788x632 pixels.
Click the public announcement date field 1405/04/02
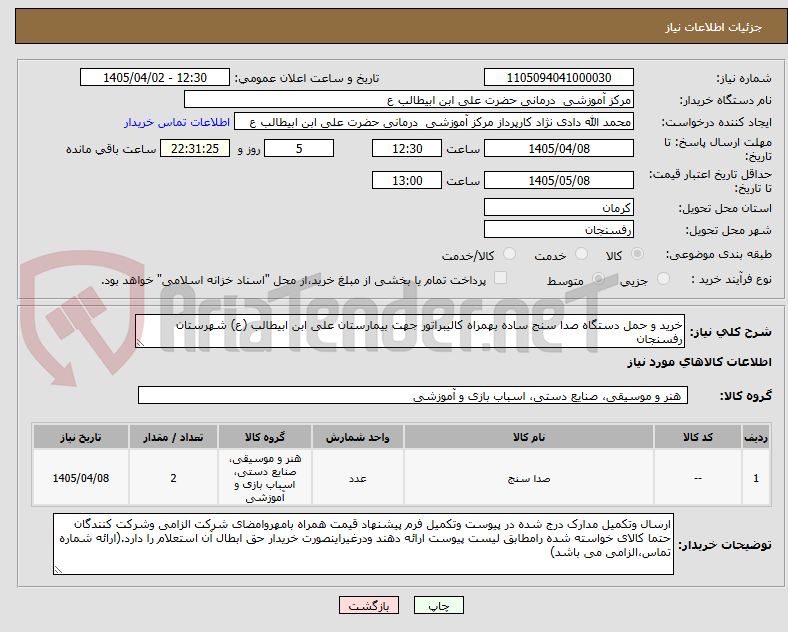[x=155, y=77]
